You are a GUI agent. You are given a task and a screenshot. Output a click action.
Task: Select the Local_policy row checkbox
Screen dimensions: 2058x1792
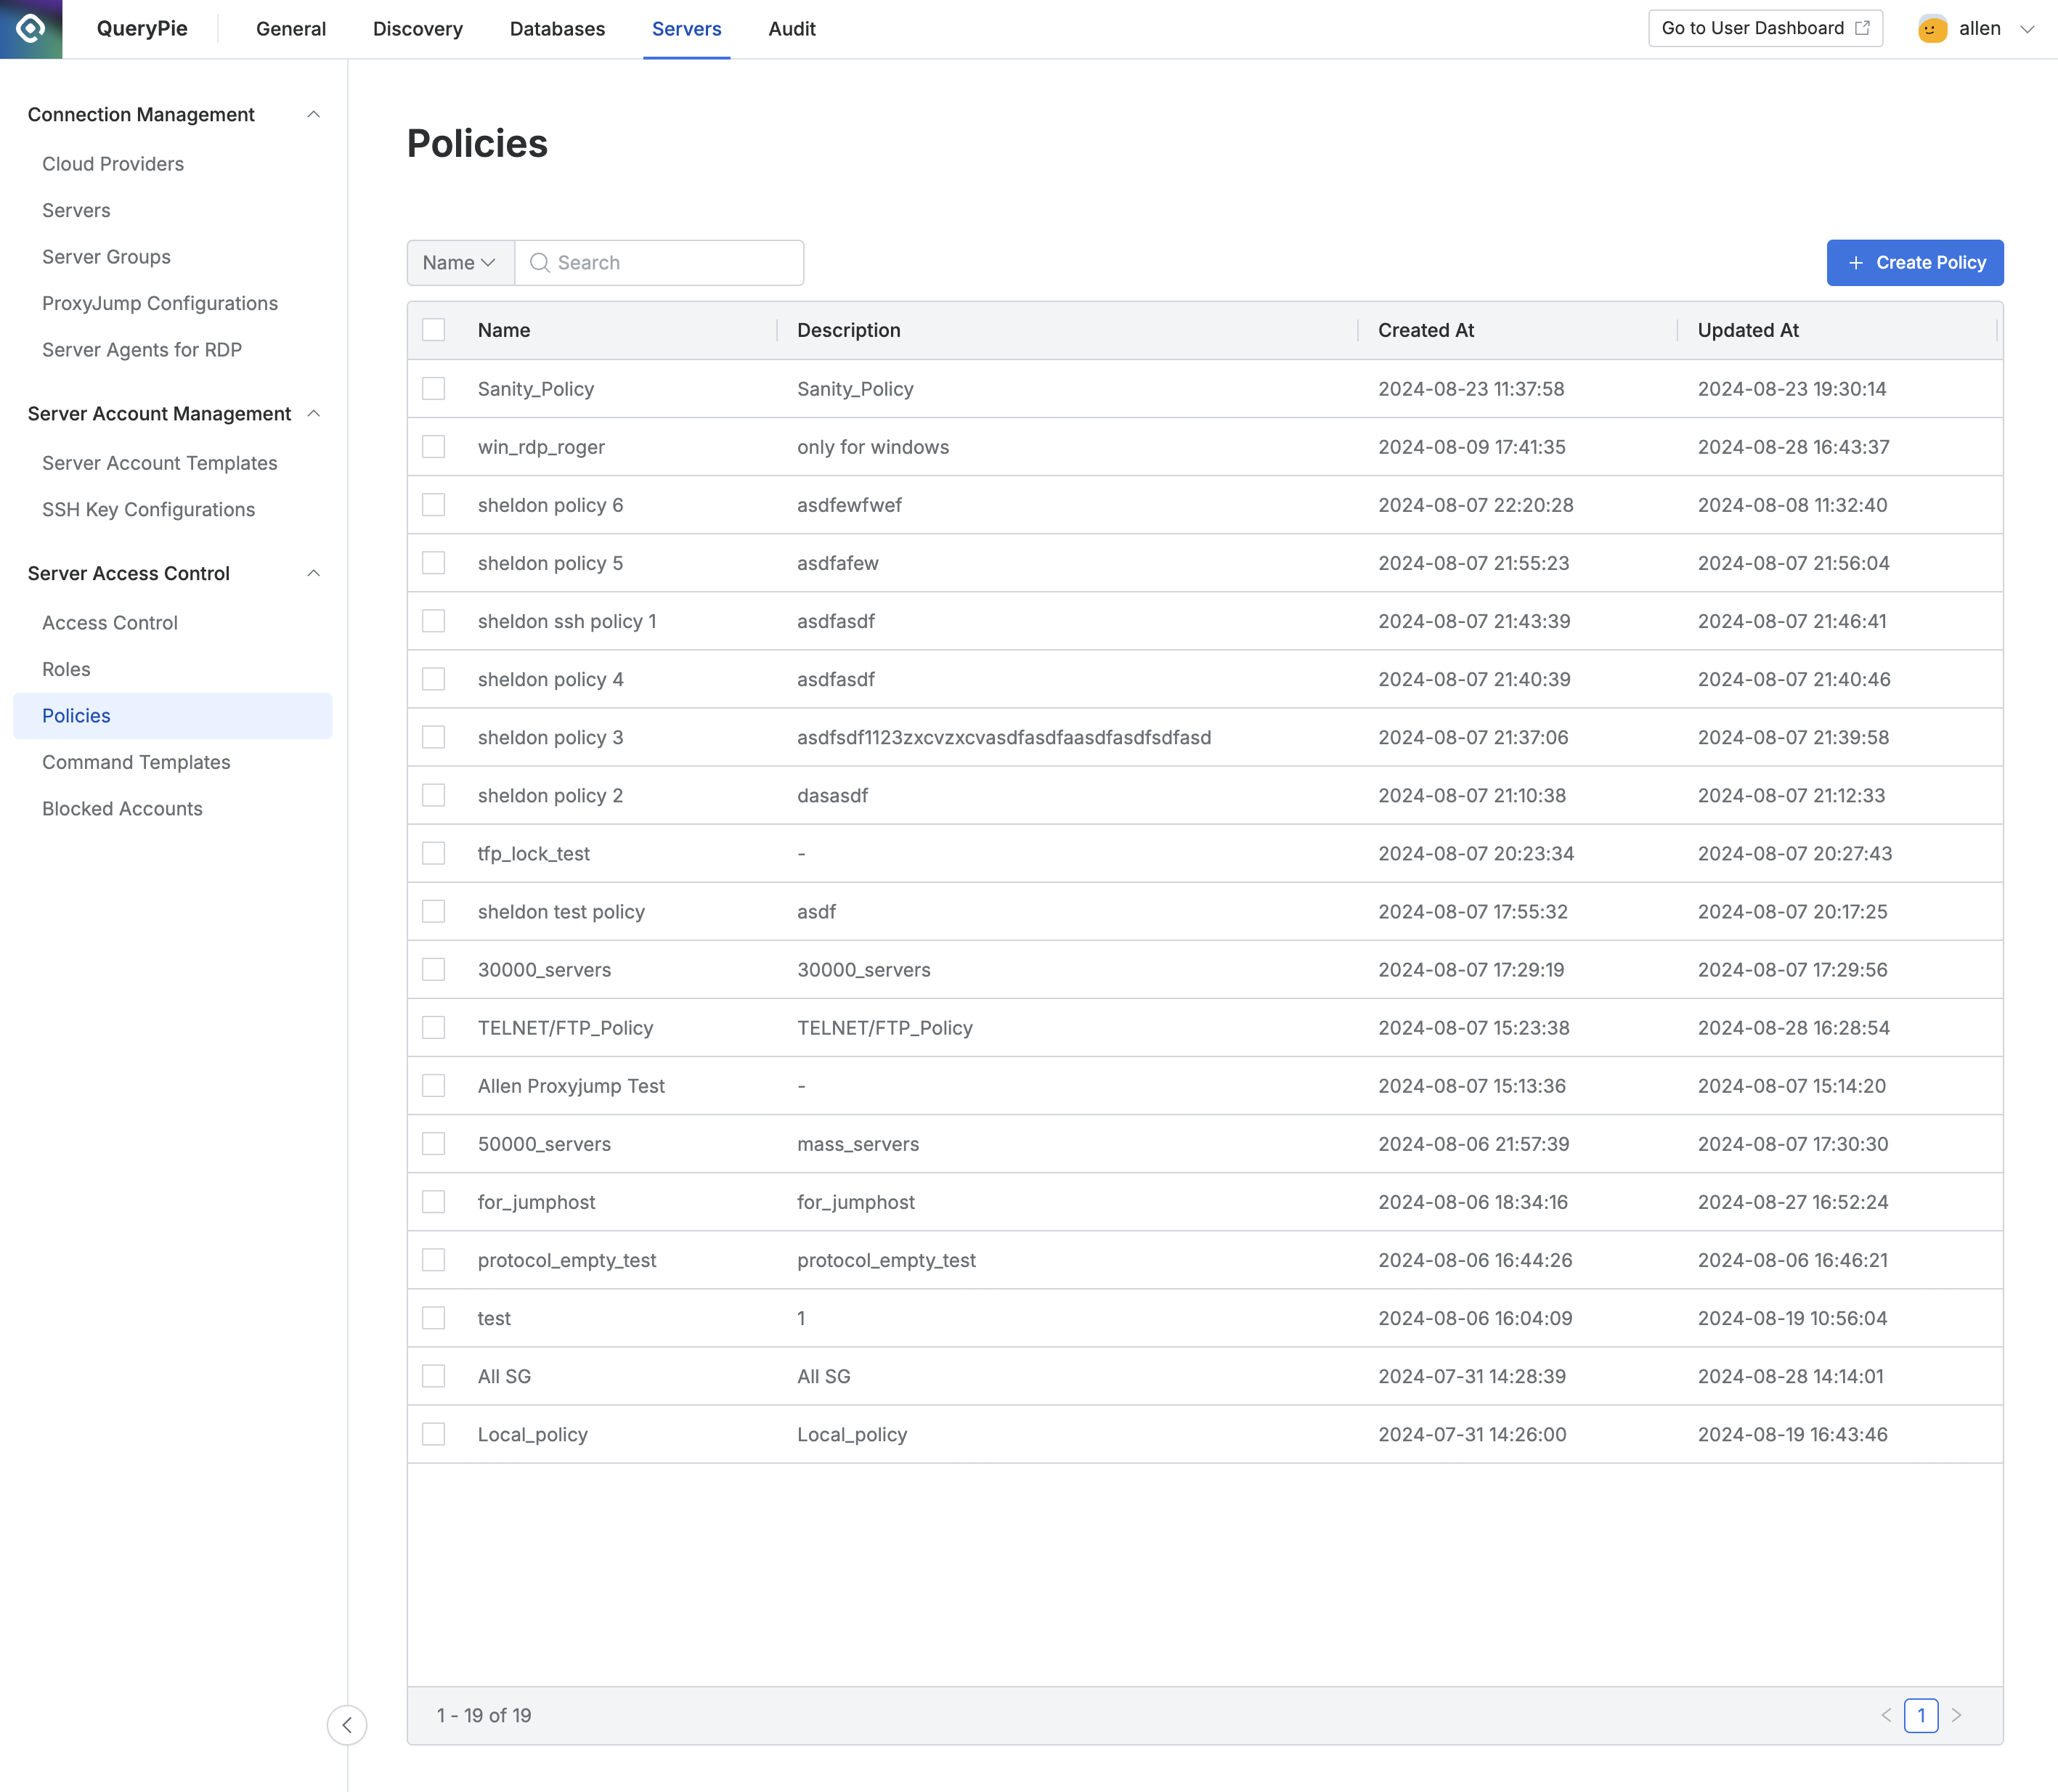[x=434, y=1434]
